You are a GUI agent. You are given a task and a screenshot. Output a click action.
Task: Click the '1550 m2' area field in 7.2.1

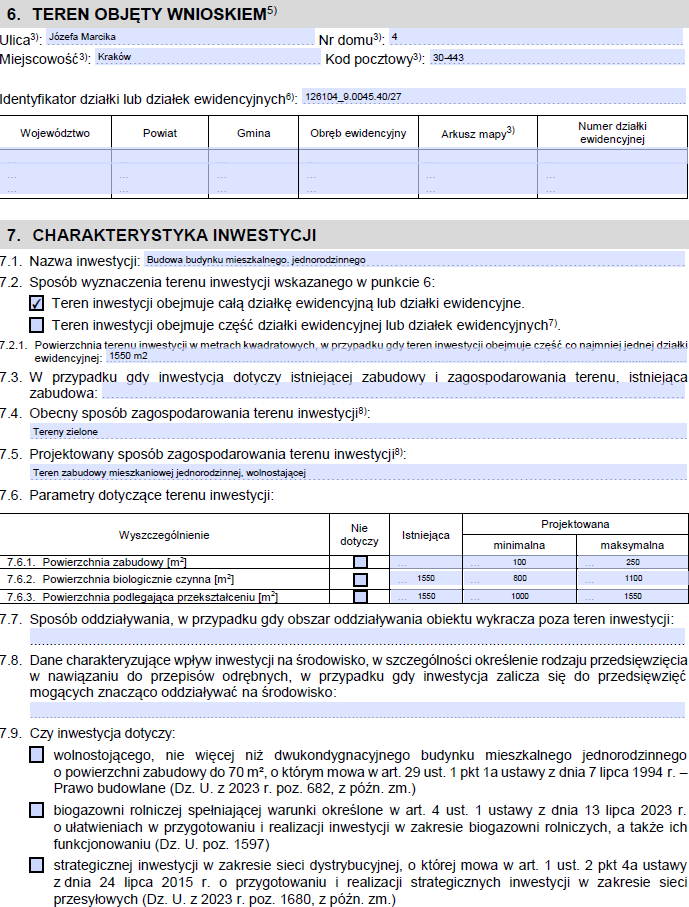[x=395, y=355]
